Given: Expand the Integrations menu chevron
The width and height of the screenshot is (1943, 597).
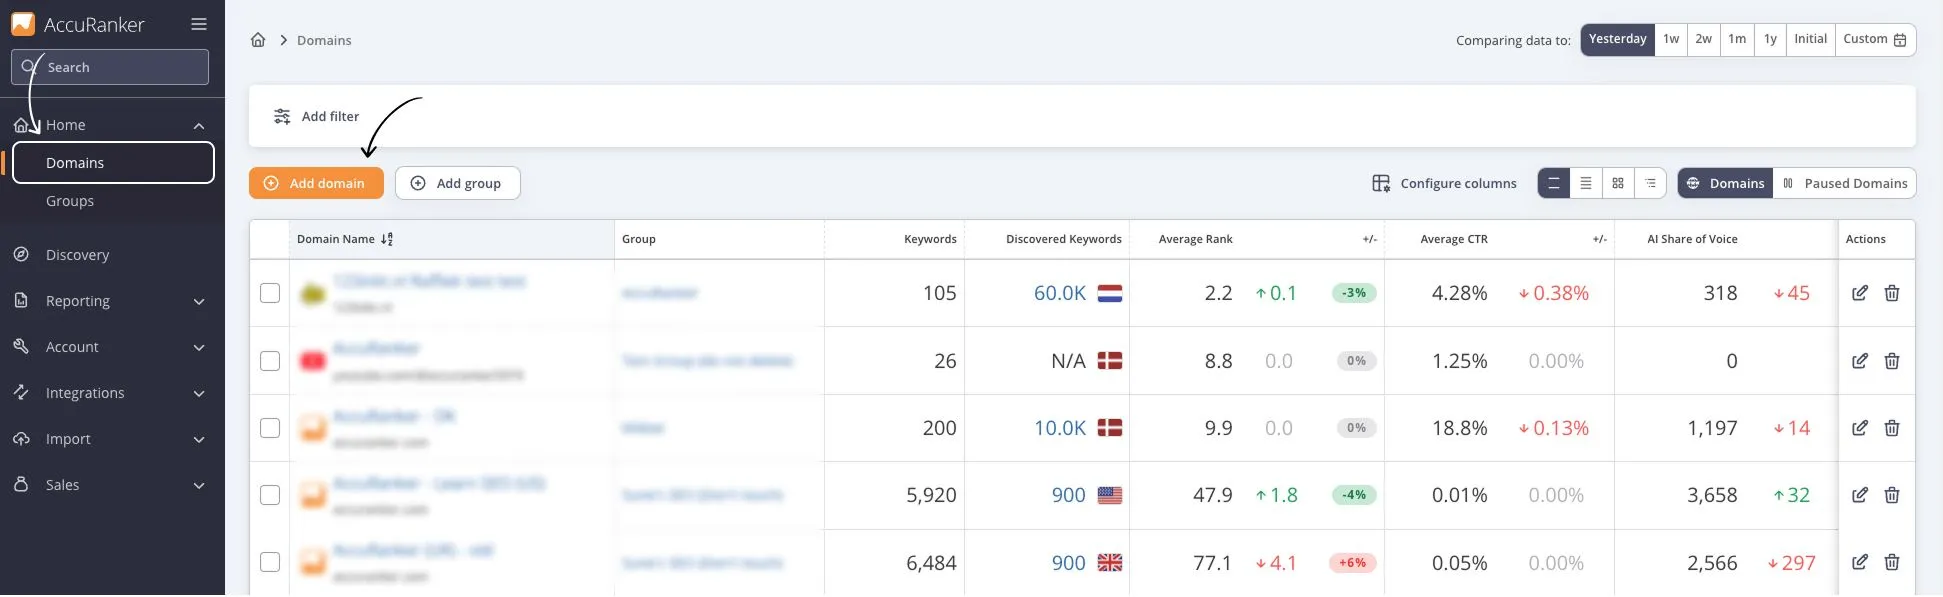Looking at the screenshot, I should pyautogui.click(x=198, y=393).
